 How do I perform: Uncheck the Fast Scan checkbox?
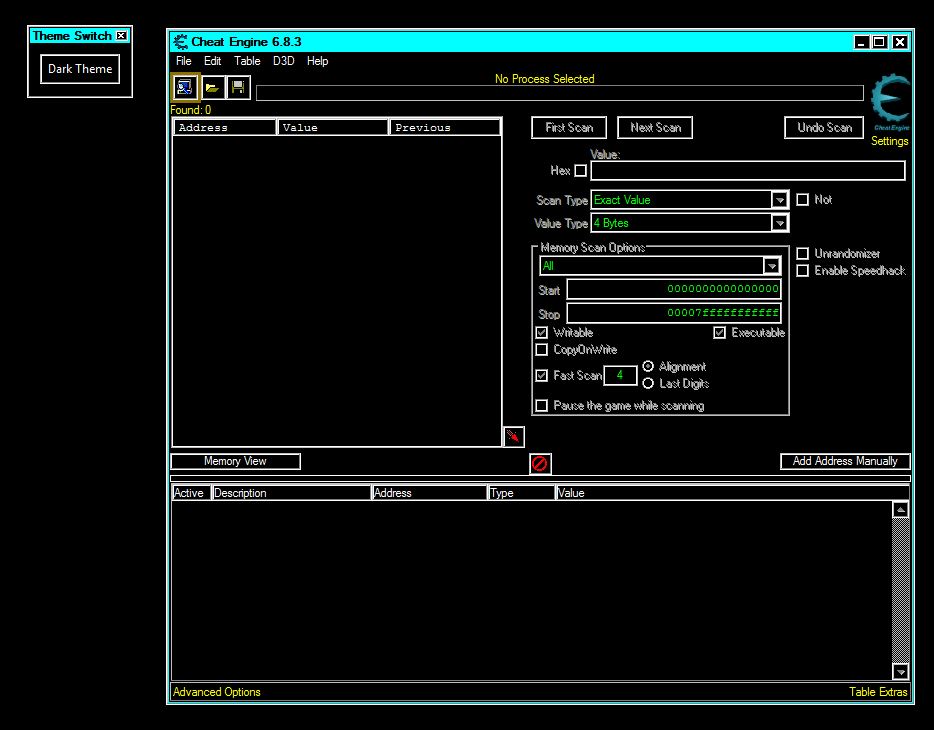(x=541, y=375)
